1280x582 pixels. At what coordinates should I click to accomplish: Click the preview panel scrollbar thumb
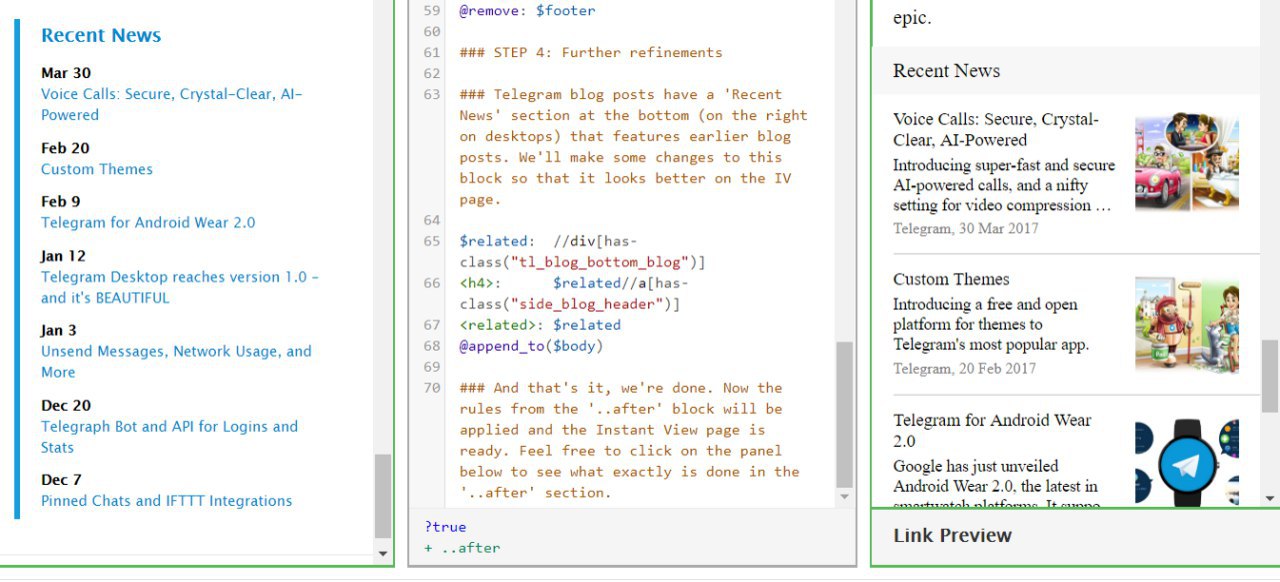pyautogui.click(x=1270, y=375)
